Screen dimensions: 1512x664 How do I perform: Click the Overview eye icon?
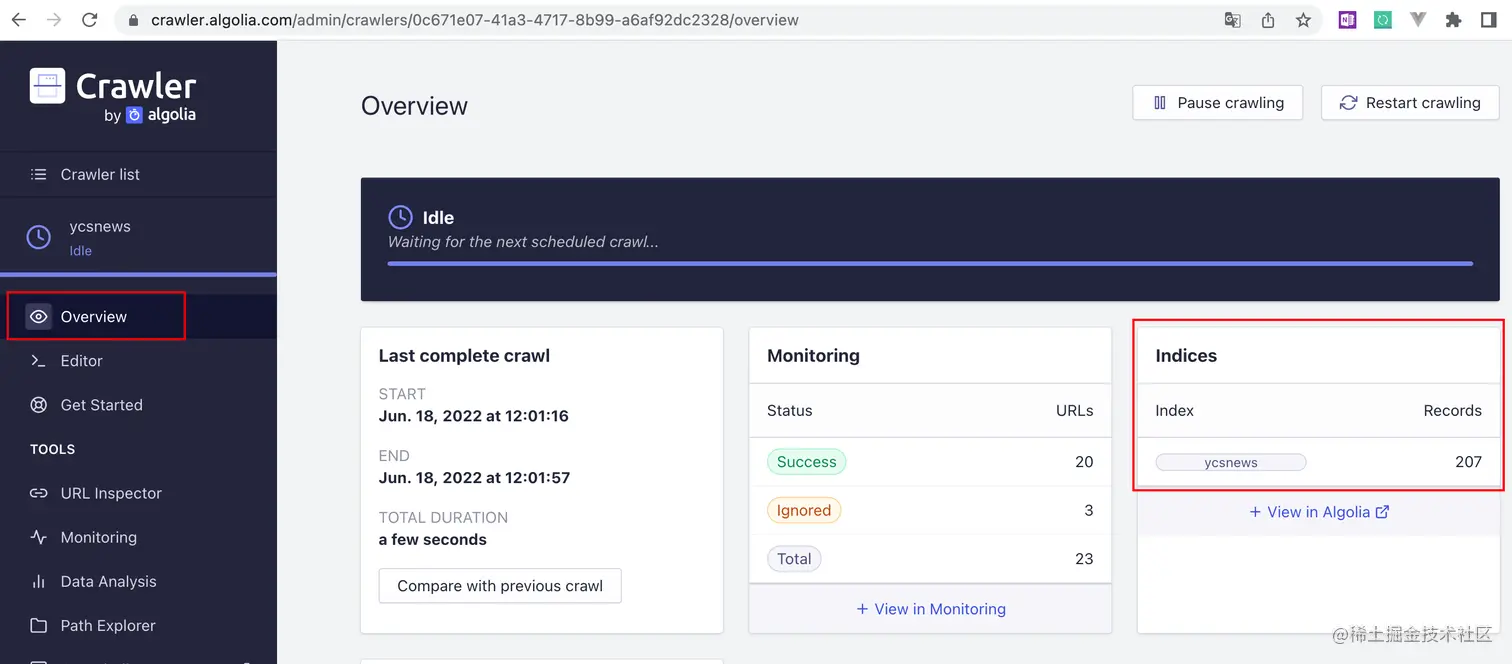(x=39, y=317)
